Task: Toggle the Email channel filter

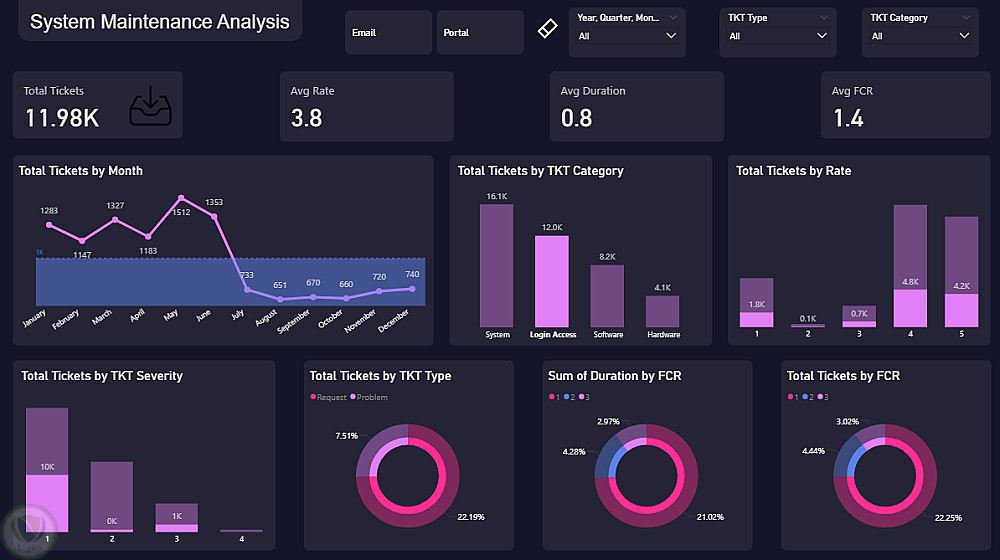Action: 388,33
